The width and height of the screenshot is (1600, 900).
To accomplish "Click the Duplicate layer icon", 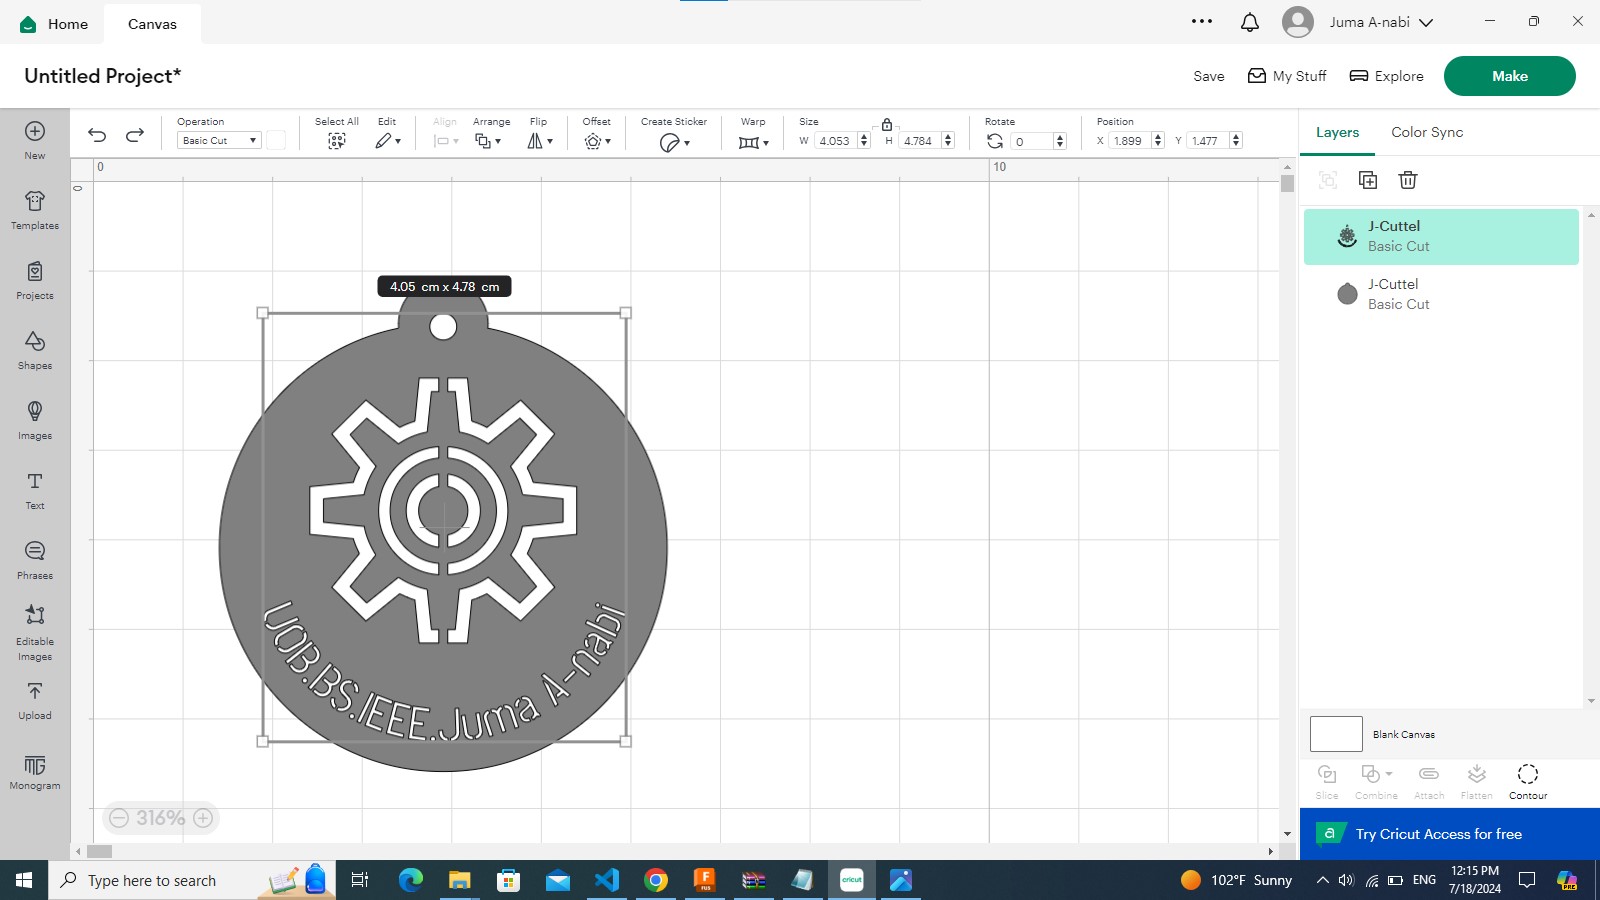I will (1368, 180).
